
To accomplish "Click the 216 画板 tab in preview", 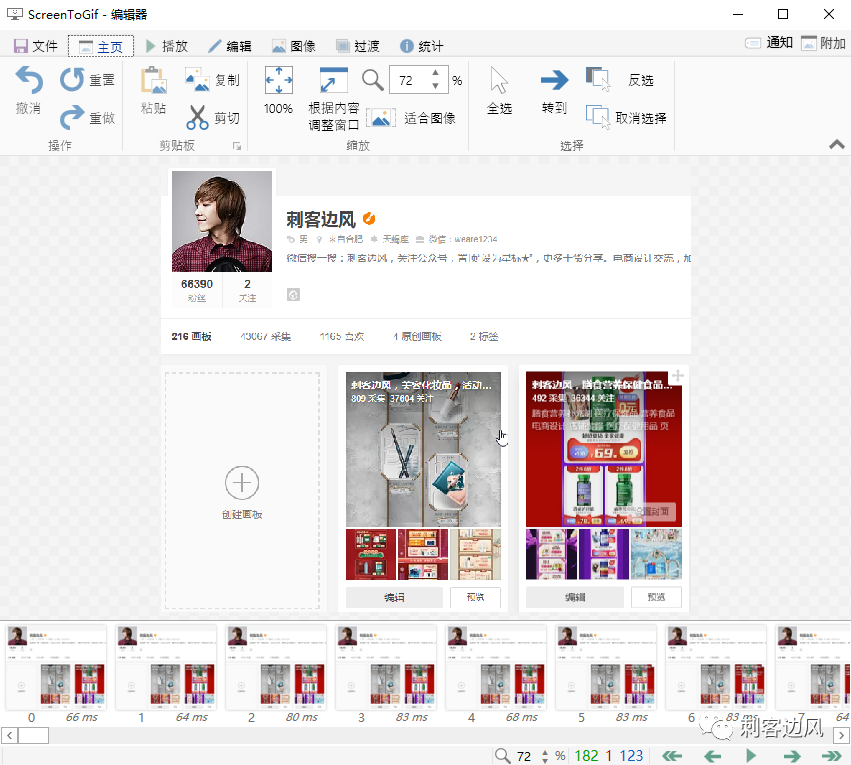I will tap(191, 336).
